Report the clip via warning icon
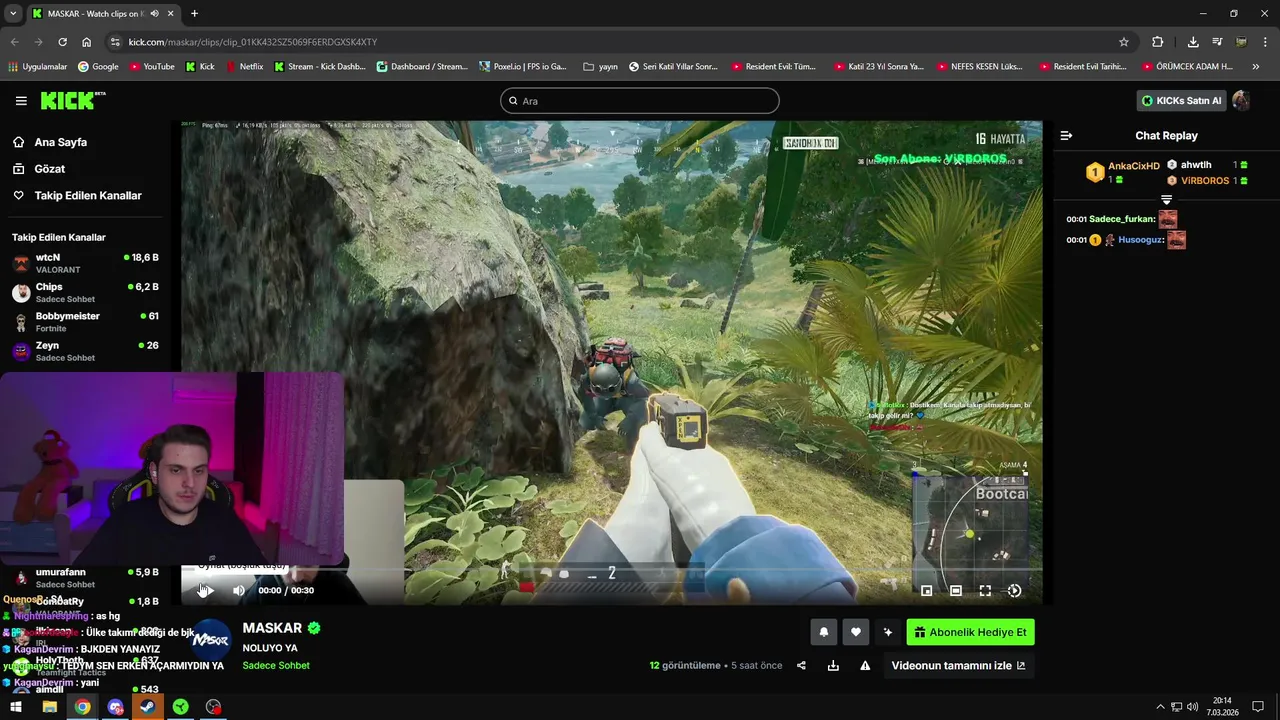 (865, 666)
